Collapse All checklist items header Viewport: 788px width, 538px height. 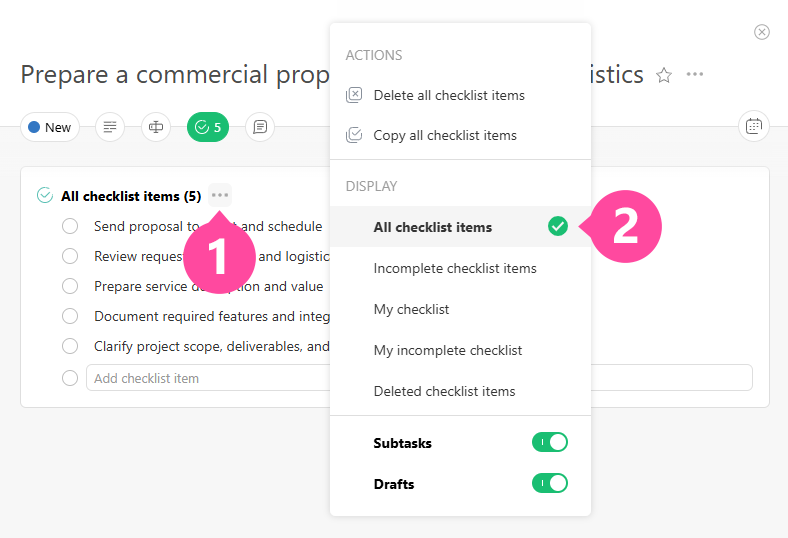coord(45,196)
